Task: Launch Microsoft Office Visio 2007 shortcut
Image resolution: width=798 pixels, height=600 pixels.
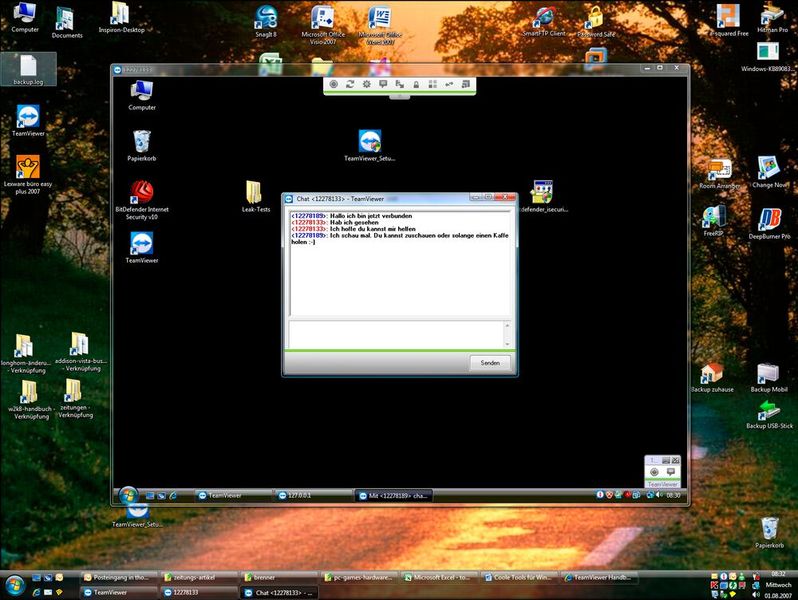Action: [x=323, y=24]
